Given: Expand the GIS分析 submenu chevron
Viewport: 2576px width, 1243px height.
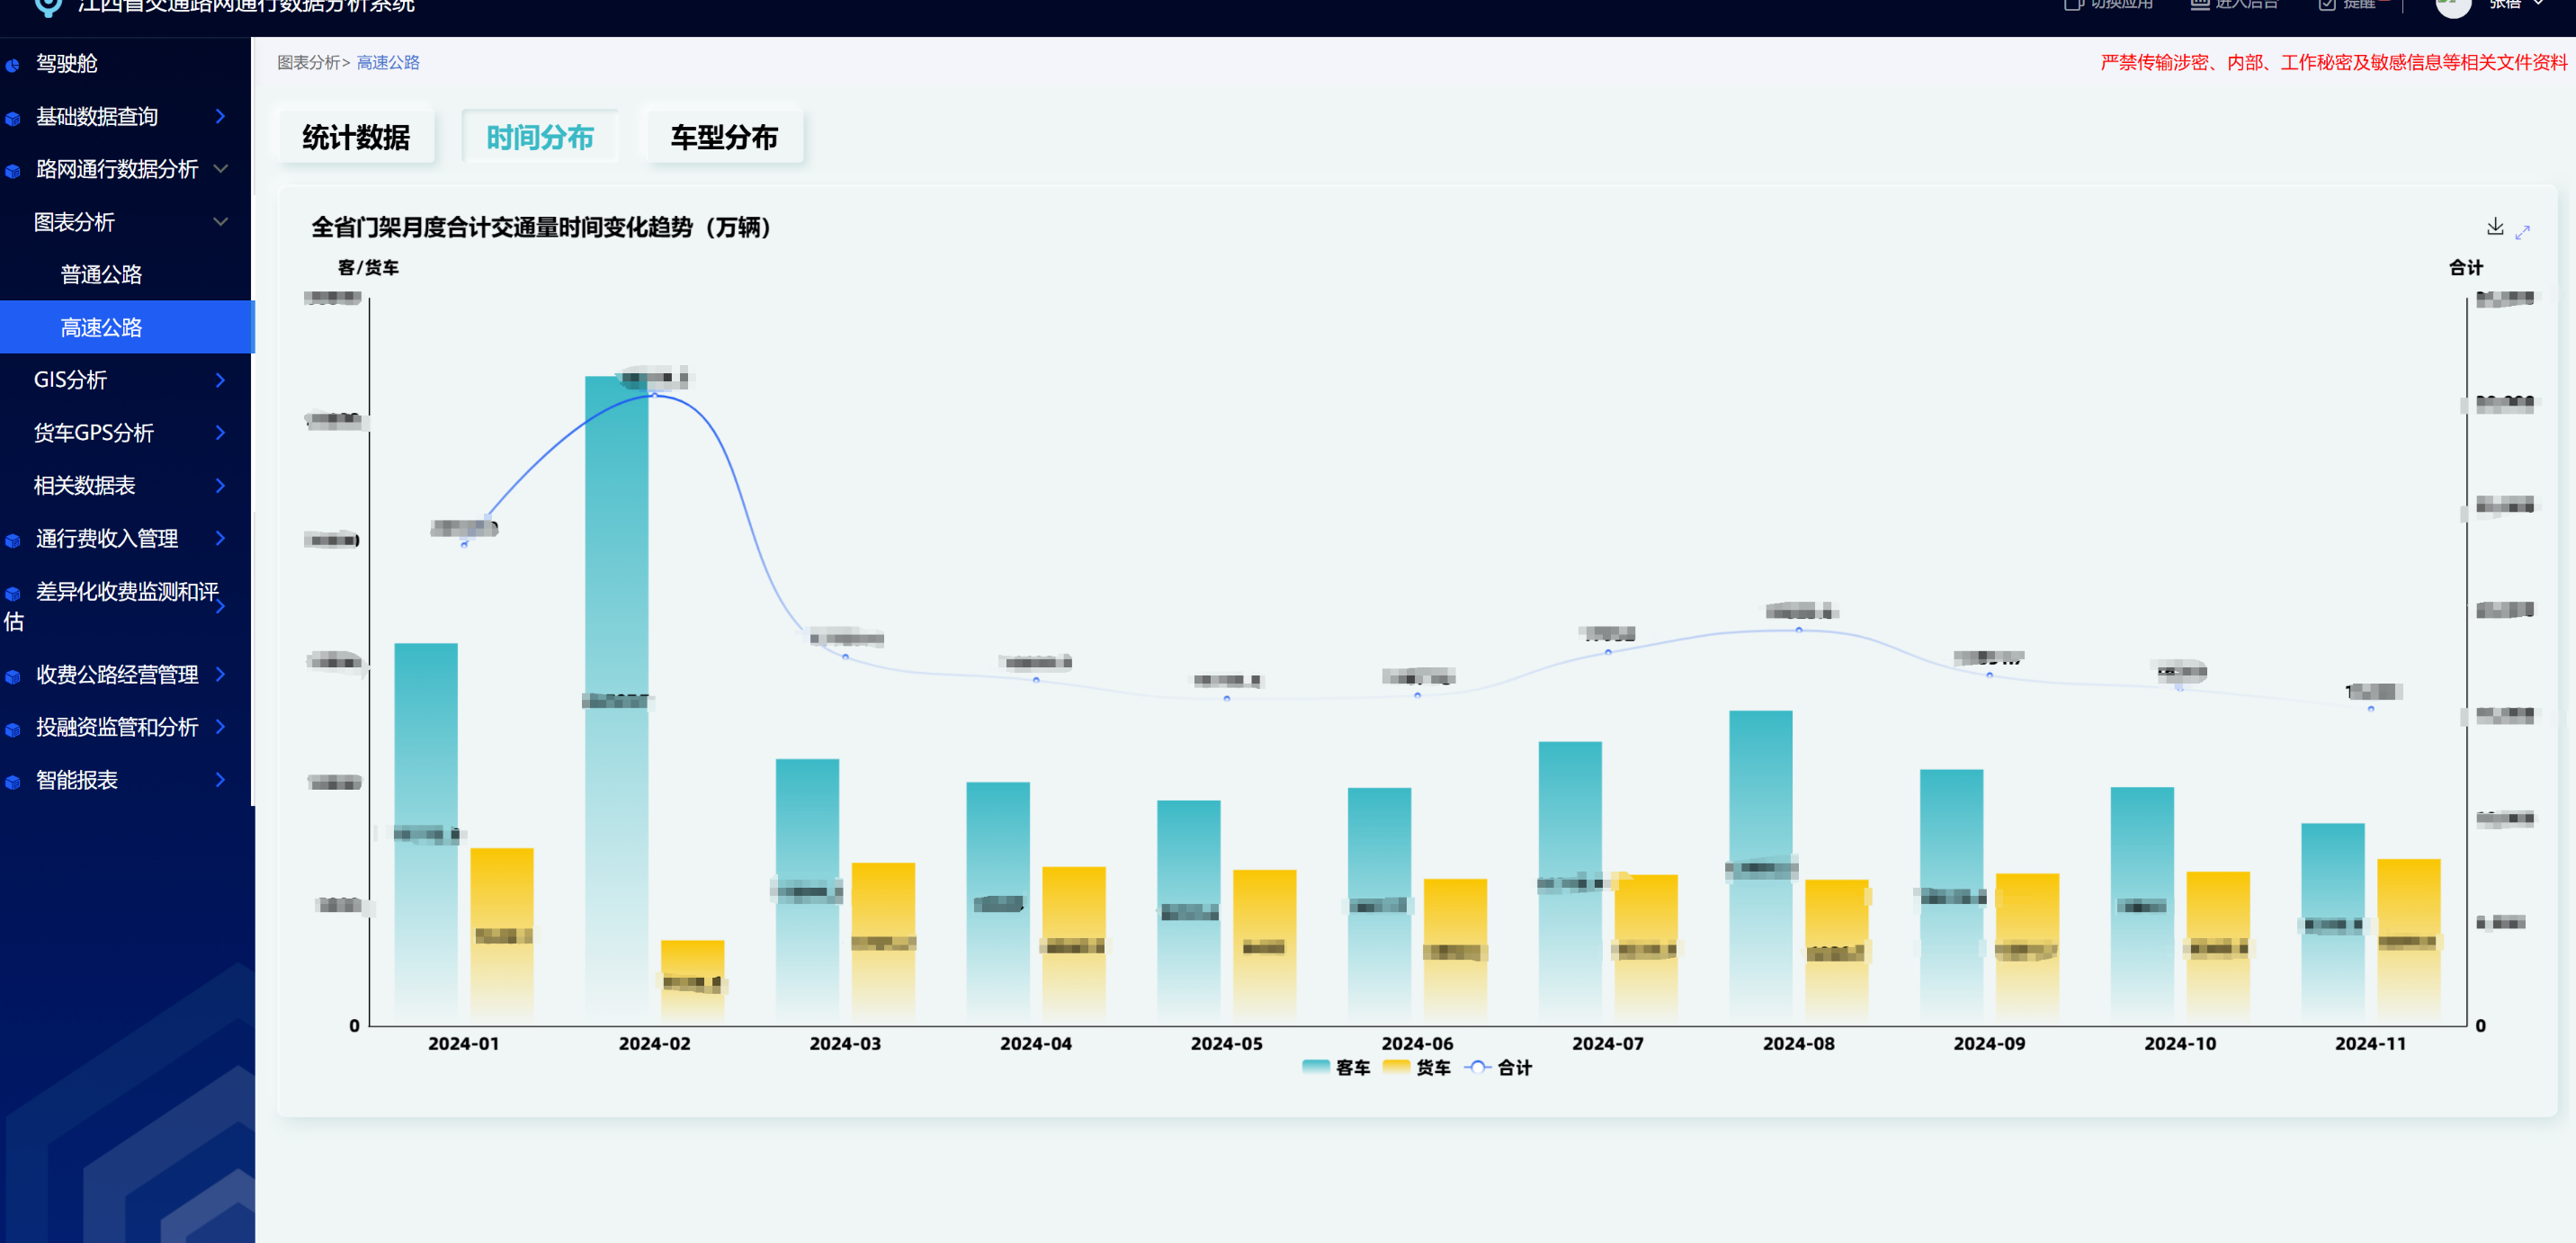Looking at the screenshot, I should 221,379.
